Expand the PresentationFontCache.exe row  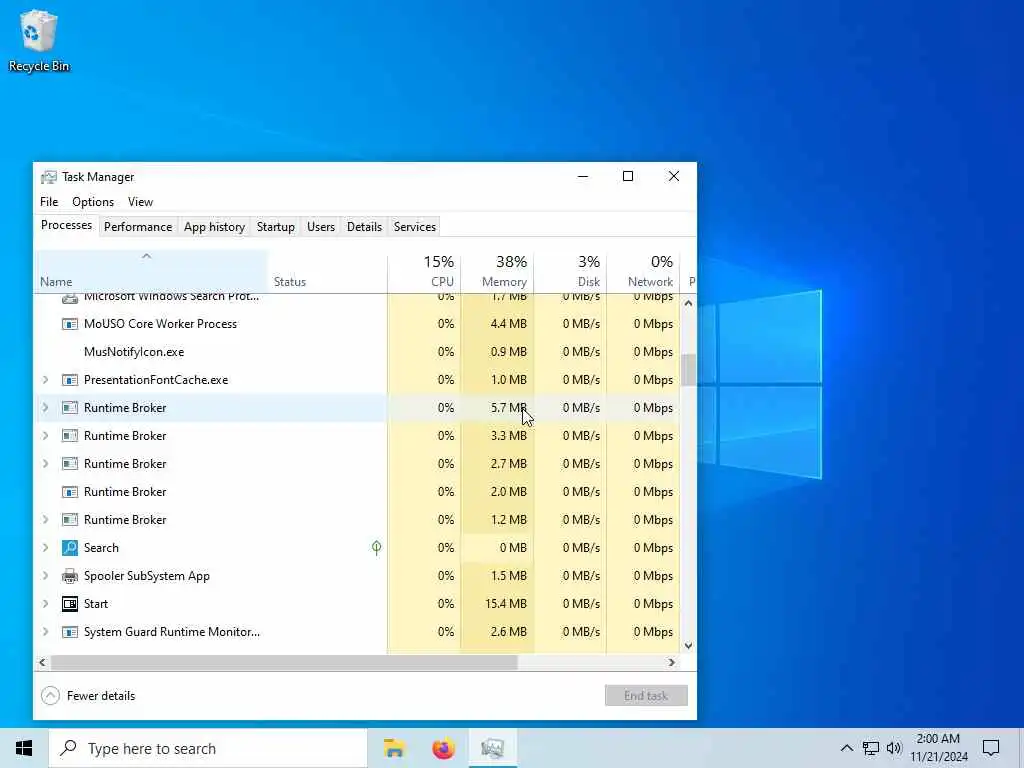[x=45, y=380]
